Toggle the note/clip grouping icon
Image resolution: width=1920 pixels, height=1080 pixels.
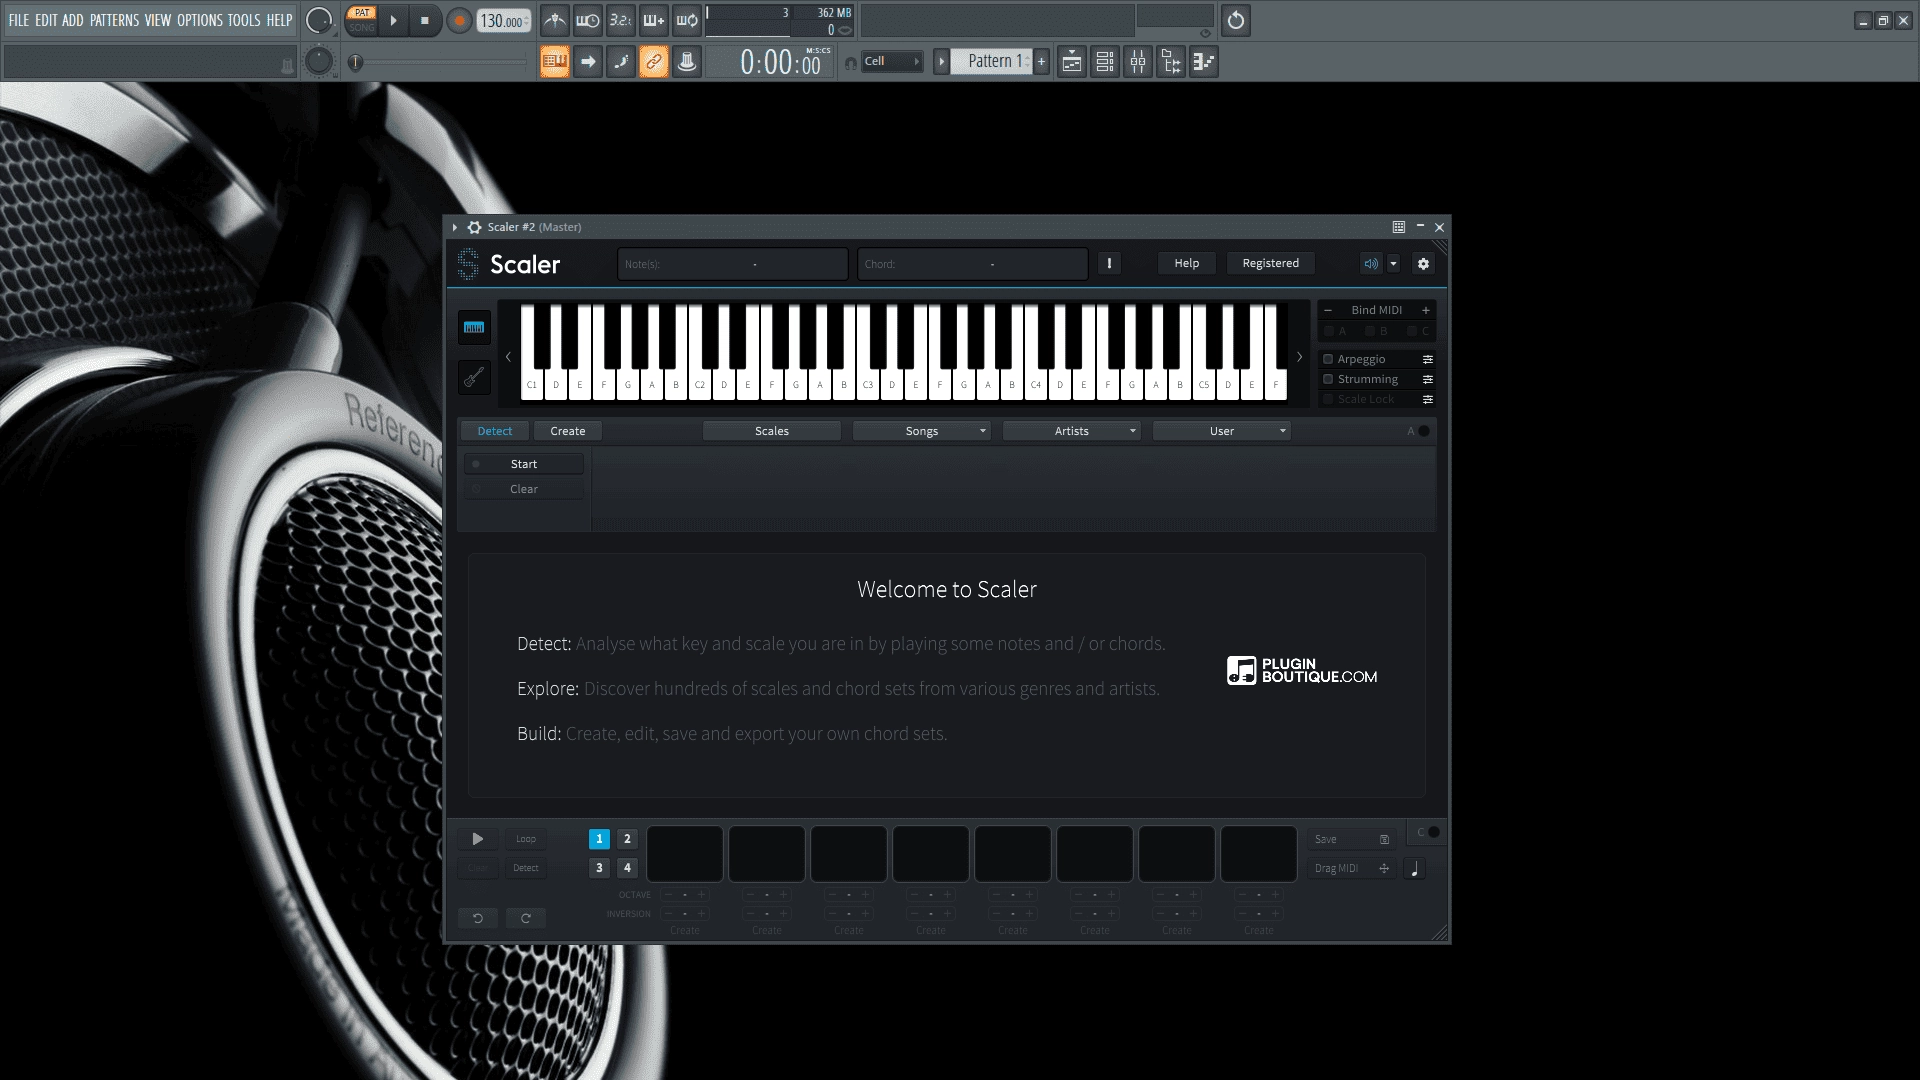coord(621,62)
